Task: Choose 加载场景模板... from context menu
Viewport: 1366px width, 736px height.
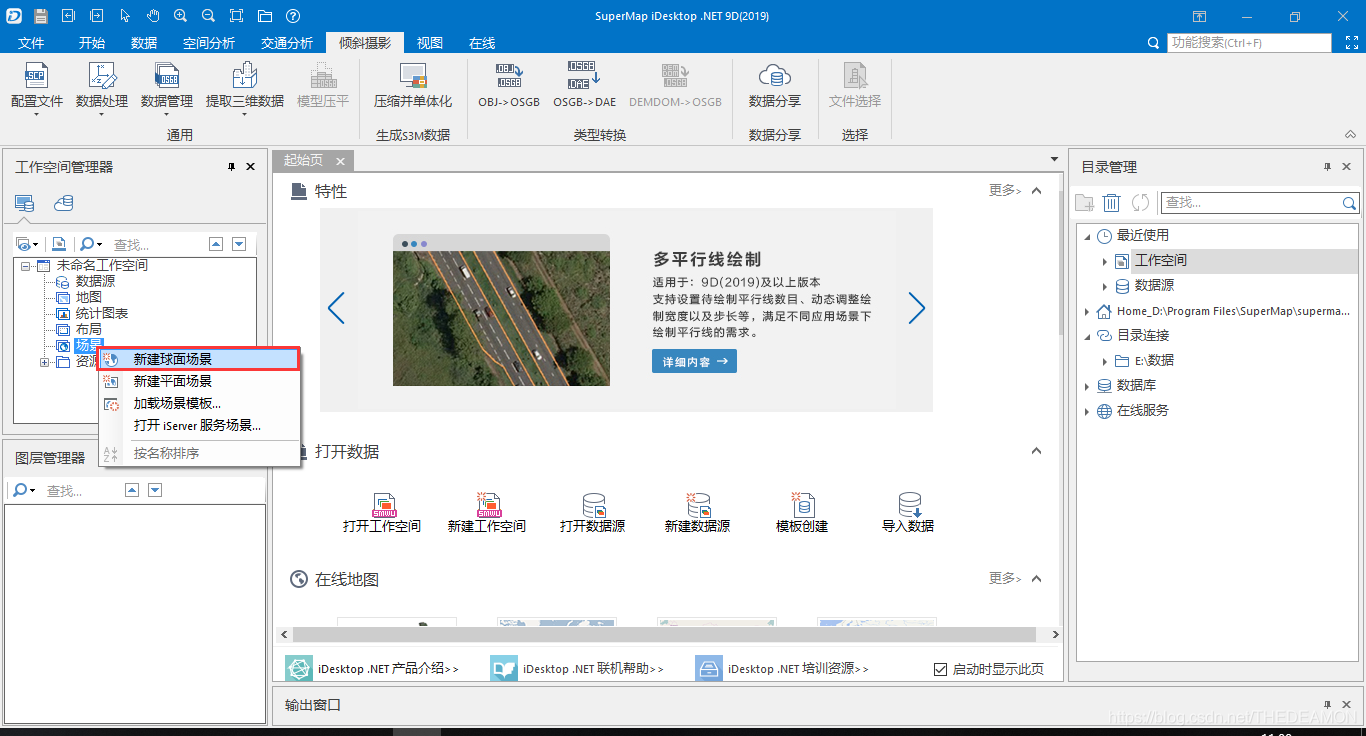Action: point(199,403)
